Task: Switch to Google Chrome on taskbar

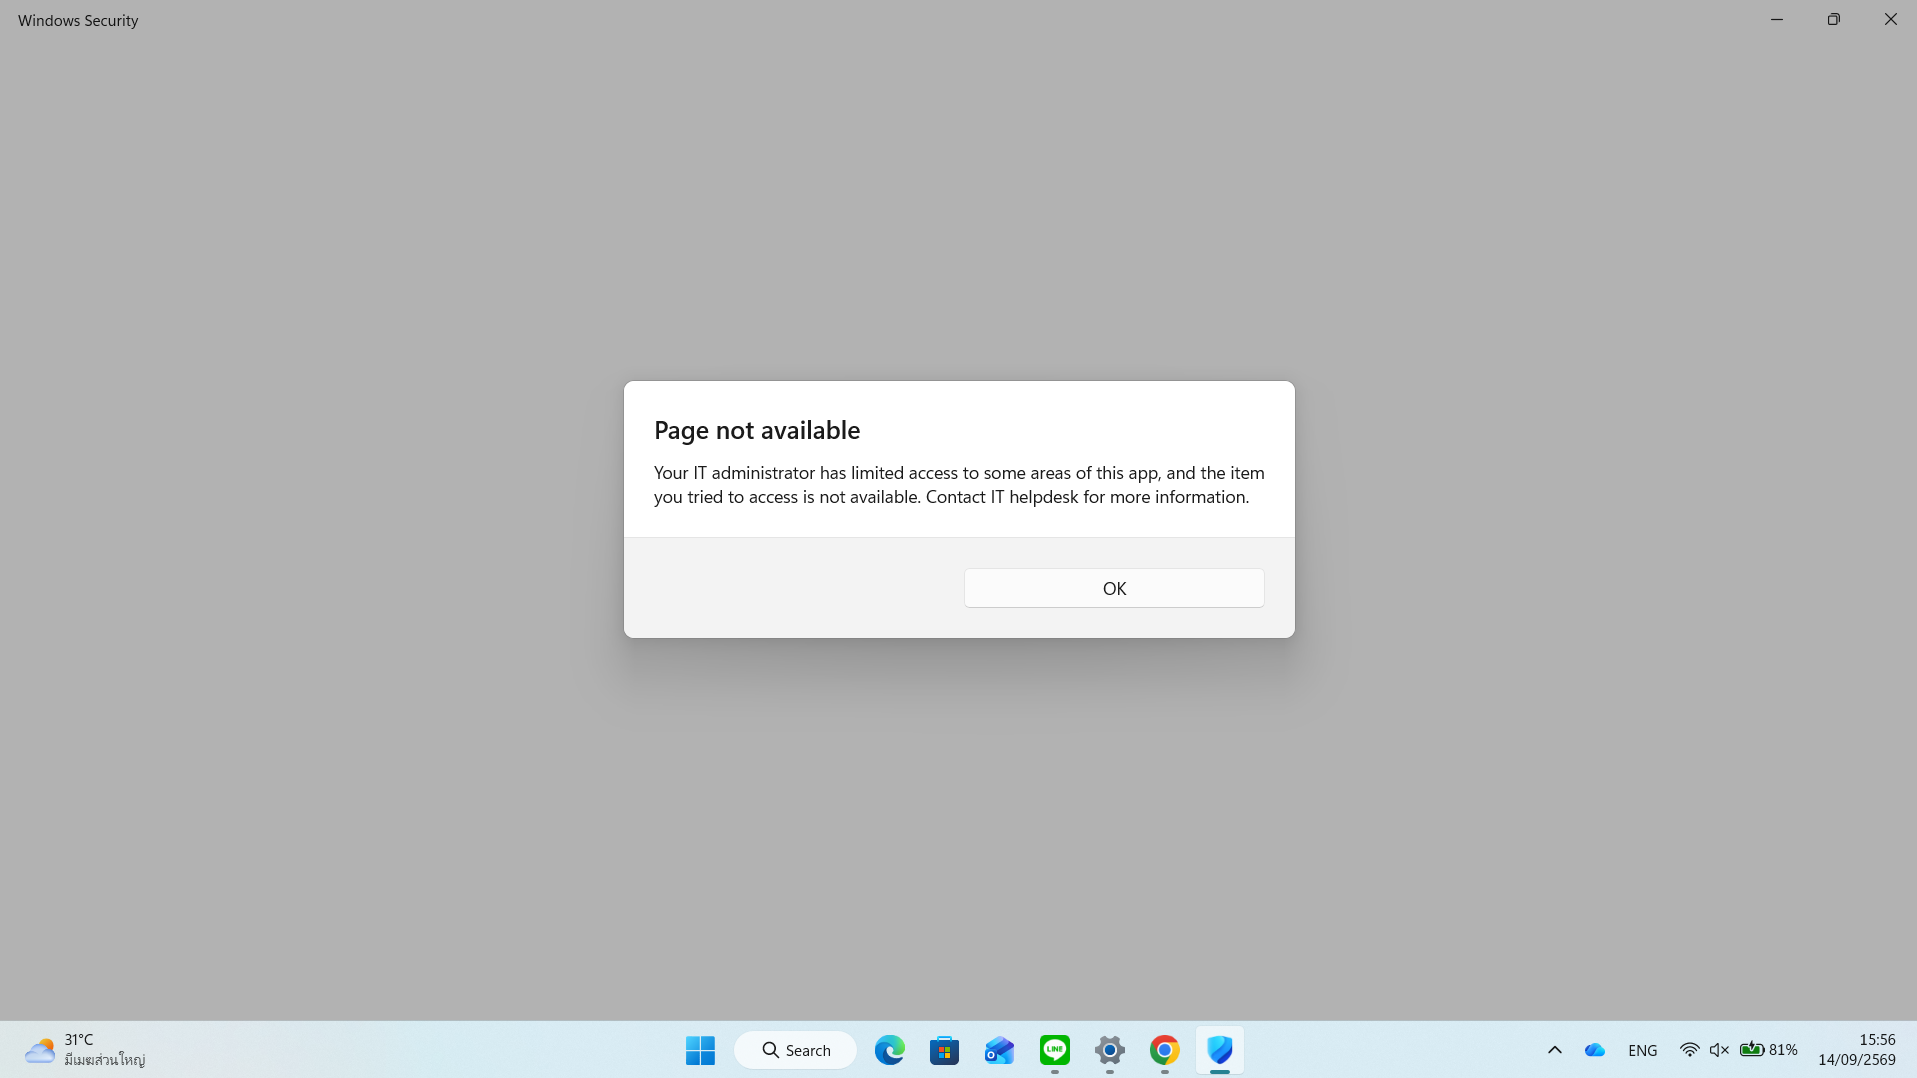Action: [1164, 1050]
